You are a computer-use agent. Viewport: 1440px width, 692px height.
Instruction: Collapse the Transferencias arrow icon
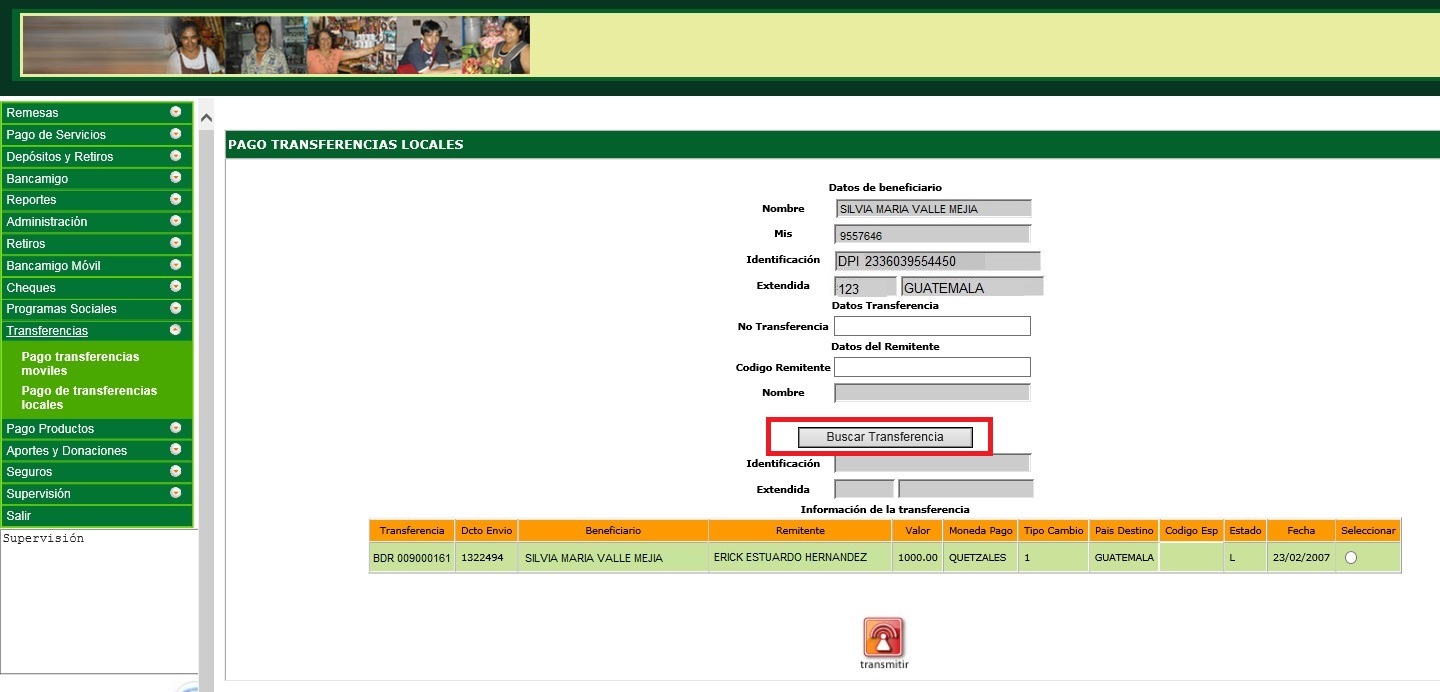(x=176, y=330)
